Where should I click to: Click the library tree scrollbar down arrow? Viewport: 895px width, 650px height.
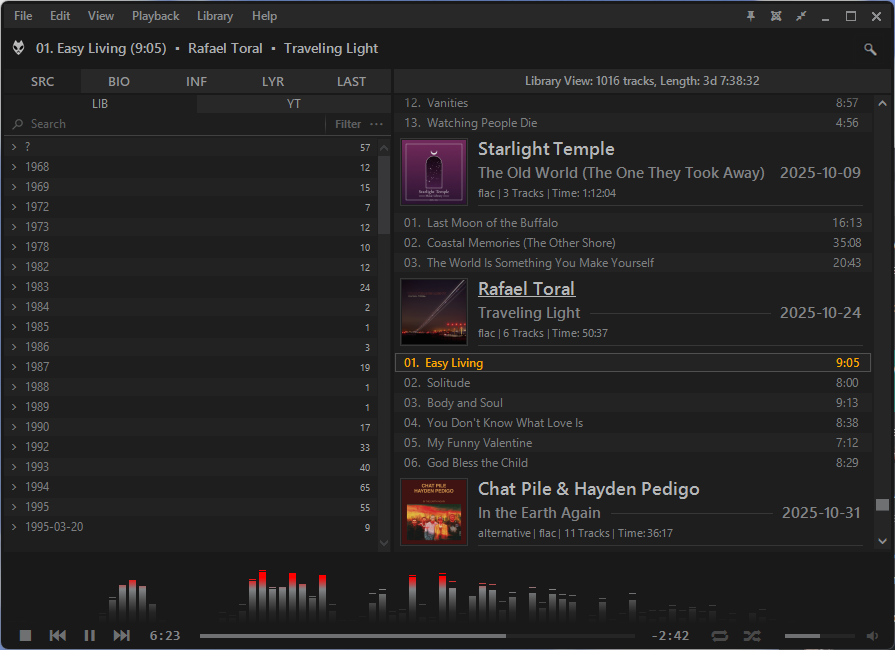coord(384,543)
